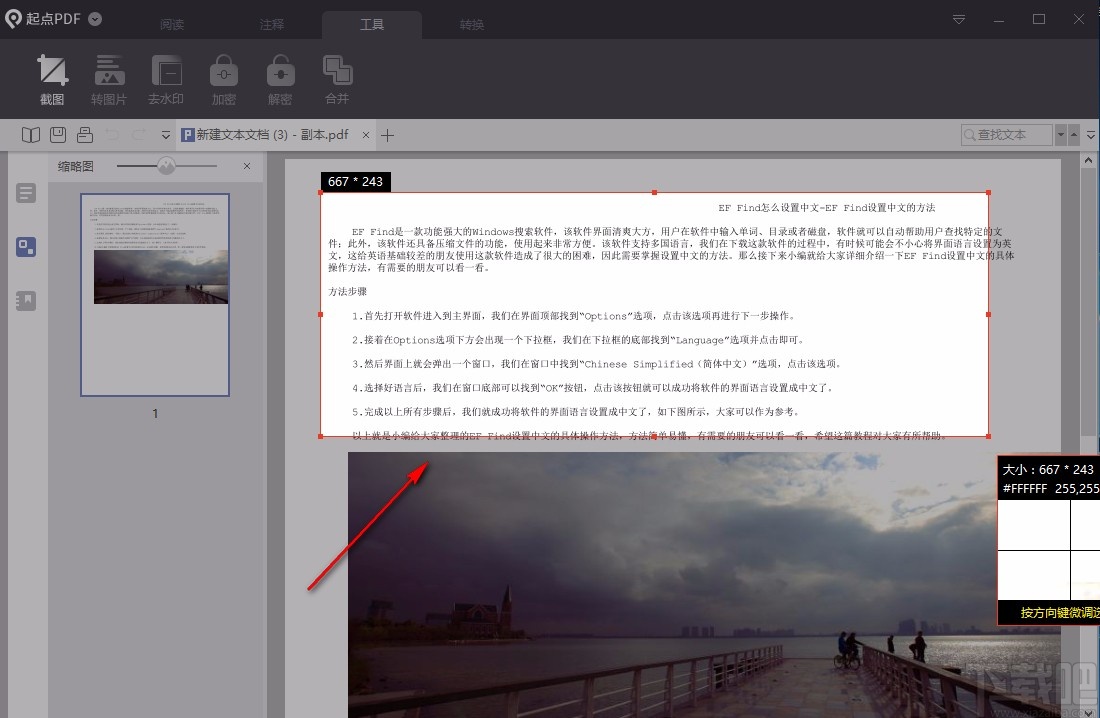Viewport: 1100px width, 718px height.
Task: Expand the quick toolbar customize arrow
Action: coord(166,135)
